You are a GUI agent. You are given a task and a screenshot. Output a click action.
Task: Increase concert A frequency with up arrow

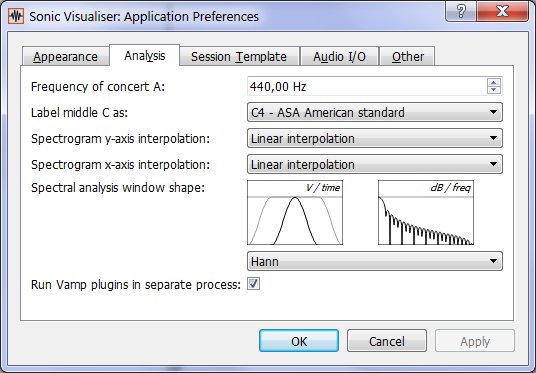494,82
